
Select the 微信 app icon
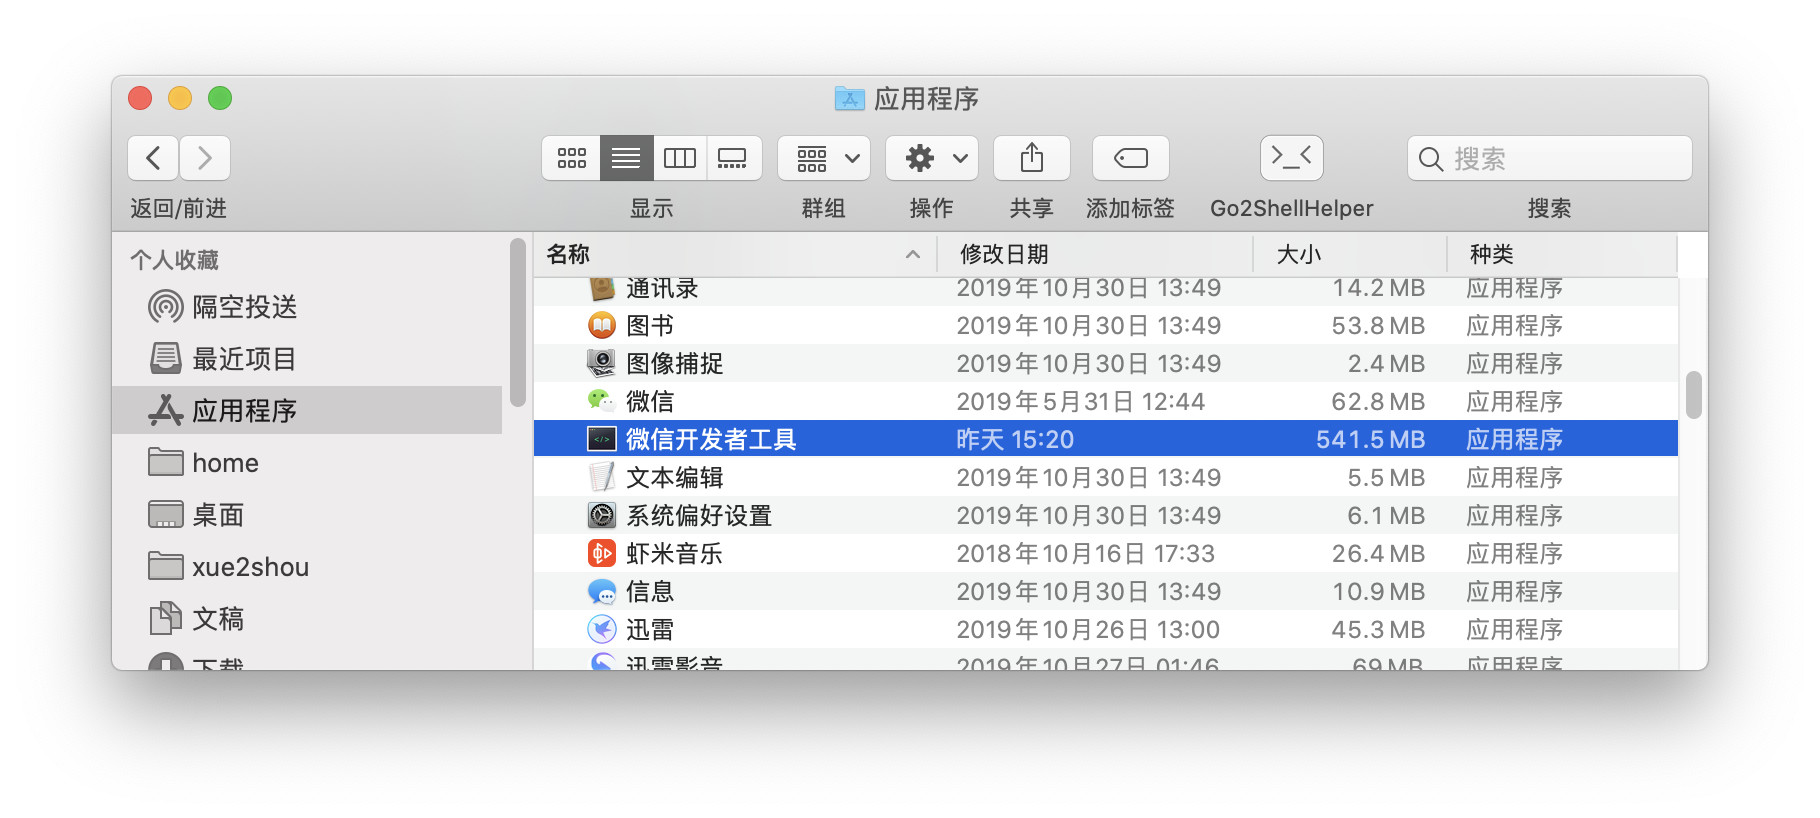click(602, 401)
